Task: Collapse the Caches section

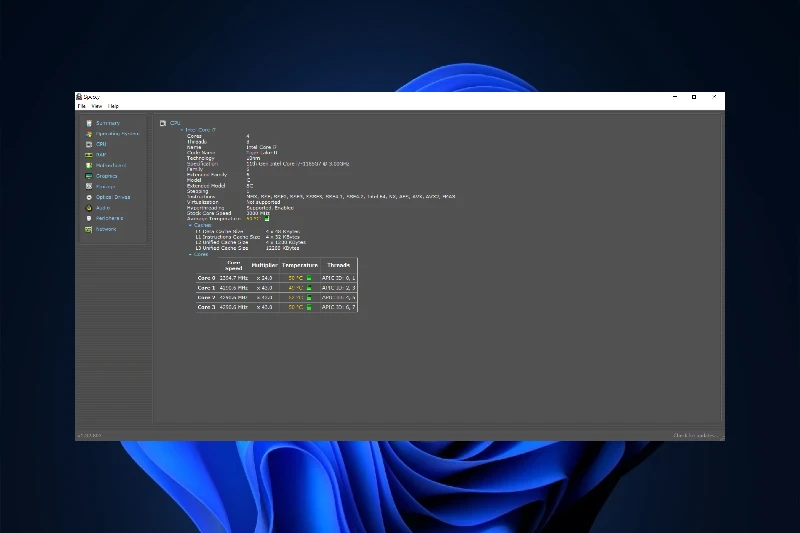Action: click(190, 225)
